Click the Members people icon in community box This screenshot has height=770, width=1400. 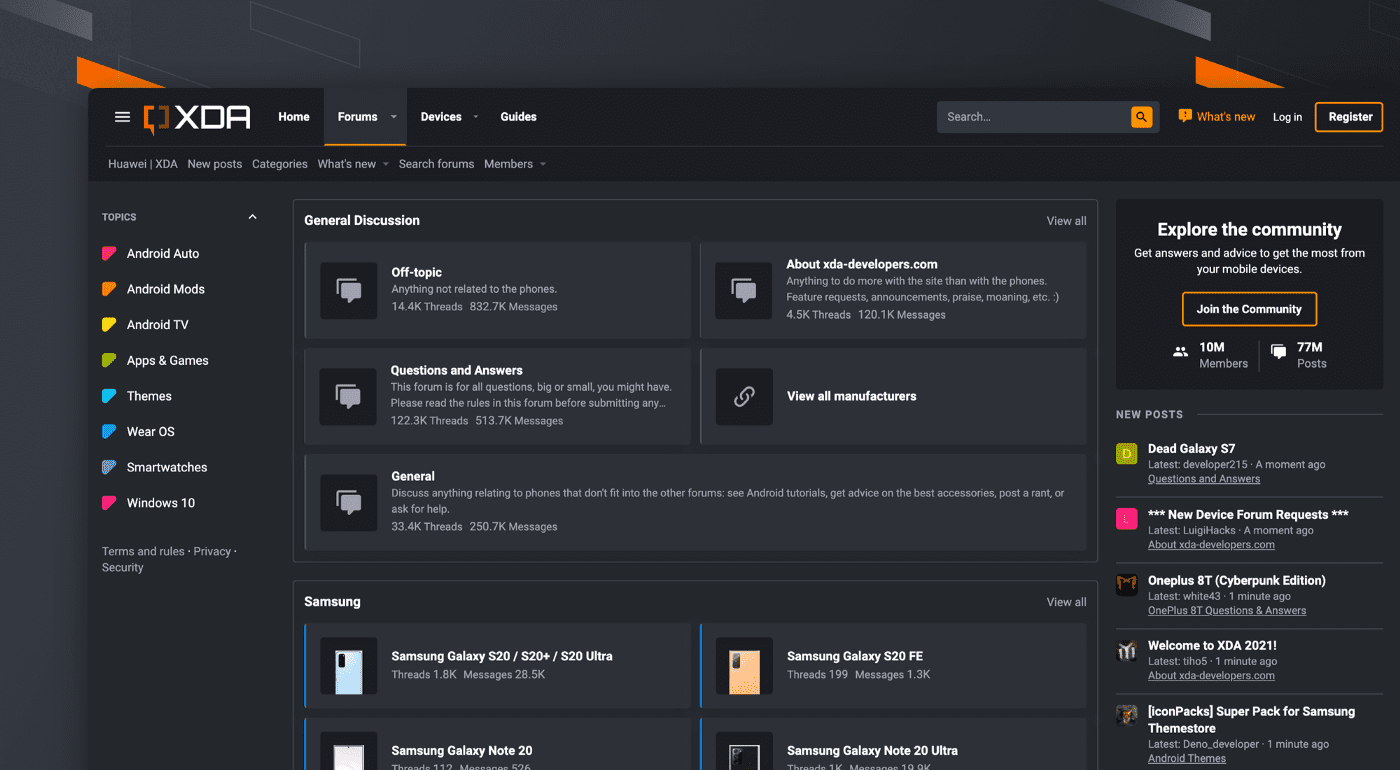tap(1180, 352)
